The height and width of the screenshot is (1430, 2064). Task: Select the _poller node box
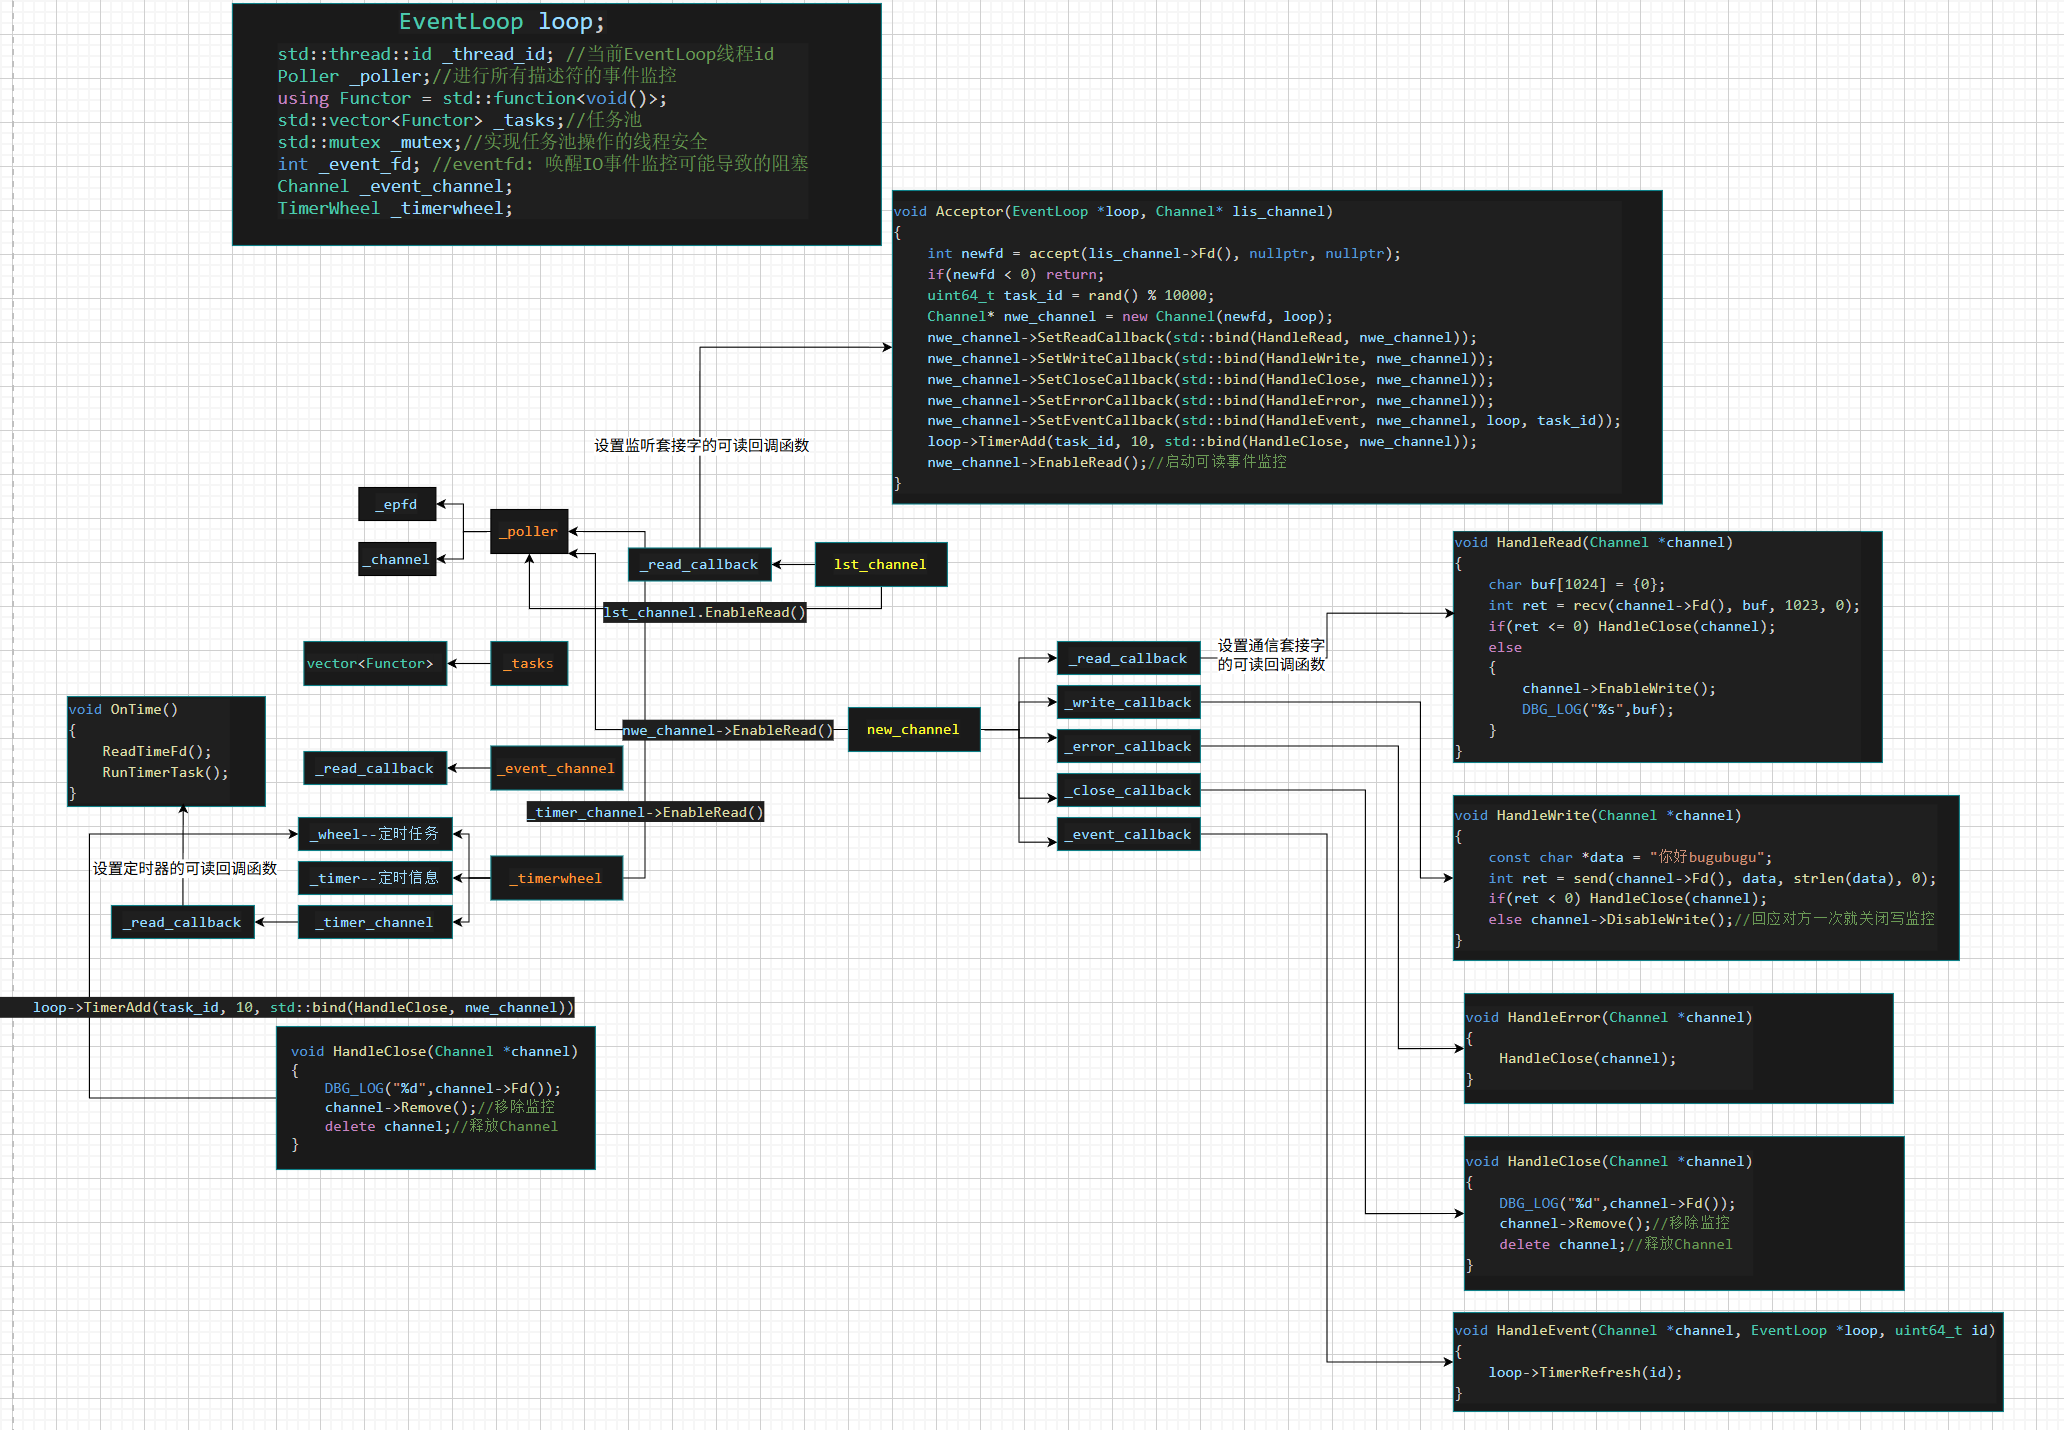[529, 532]
